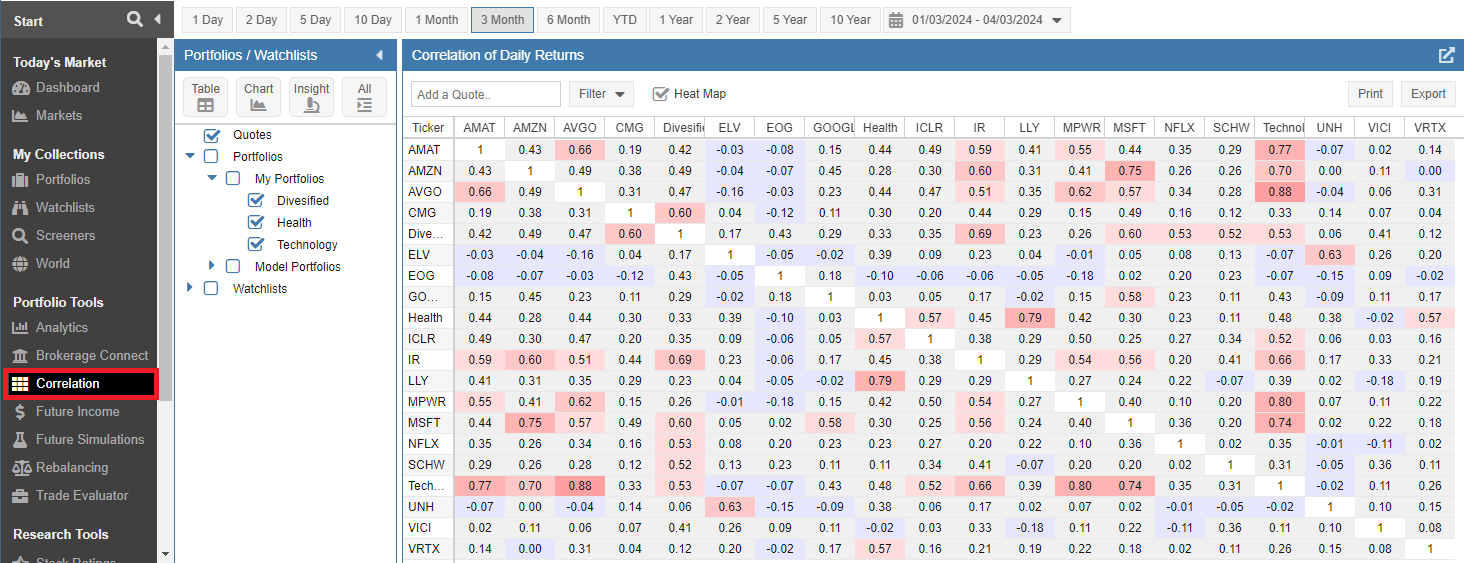The width and height of the screenshot is (1464, 563).
Task: Uncheck the Technology portfolio checkbox
Action: (x=255, y=245)
